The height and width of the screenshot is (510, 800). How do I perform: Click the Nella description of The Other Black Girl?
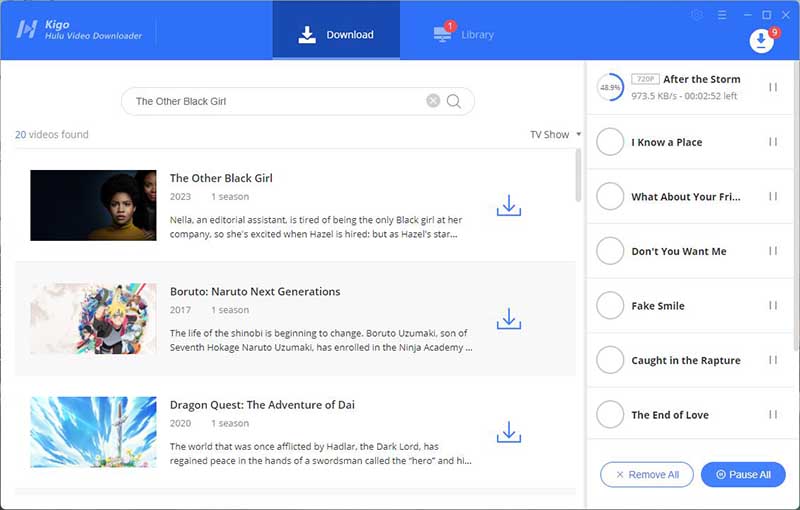pyautogui.click(x=316, y=227)
